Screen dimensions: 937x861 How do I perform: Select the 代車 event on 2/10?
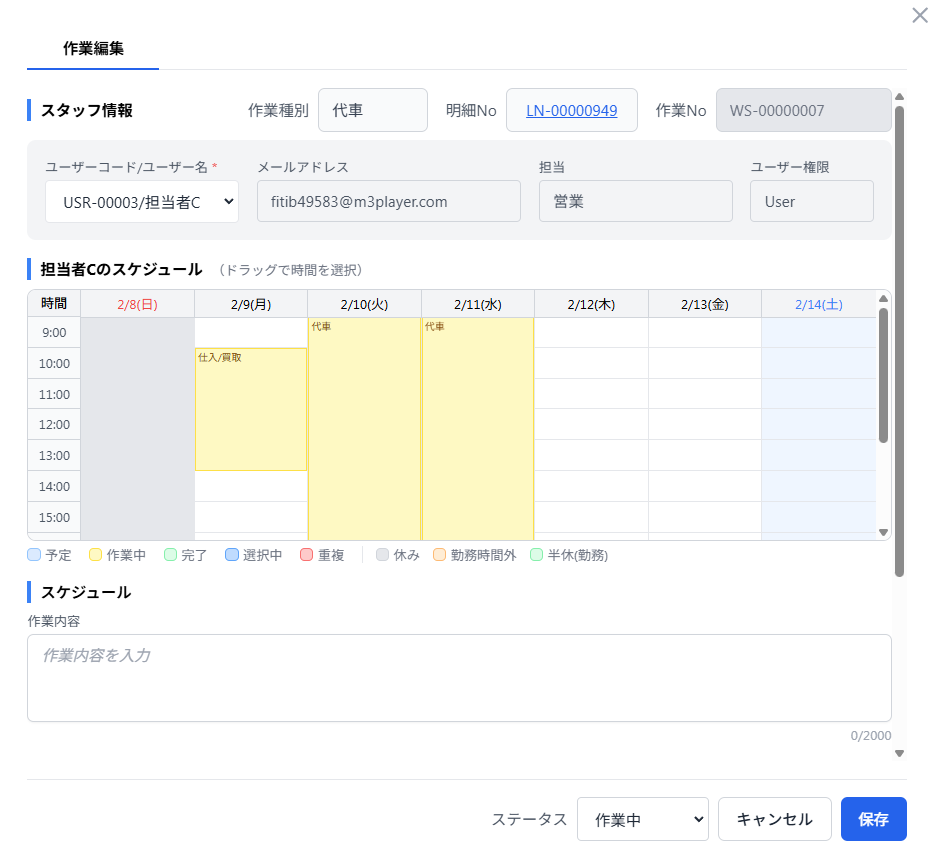(364, 428)
